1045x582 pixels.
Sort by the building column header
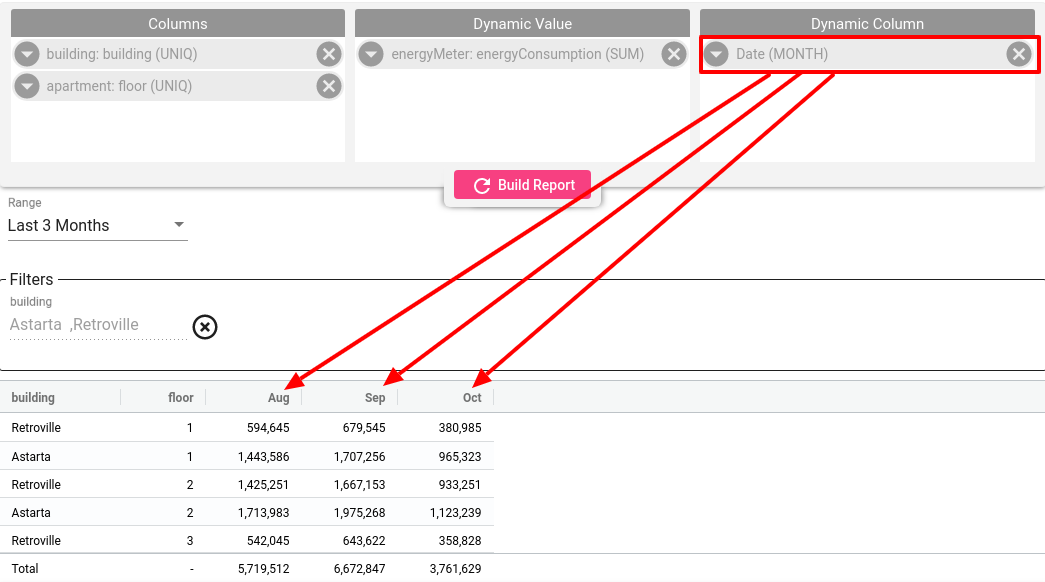[x=33, y=397]
